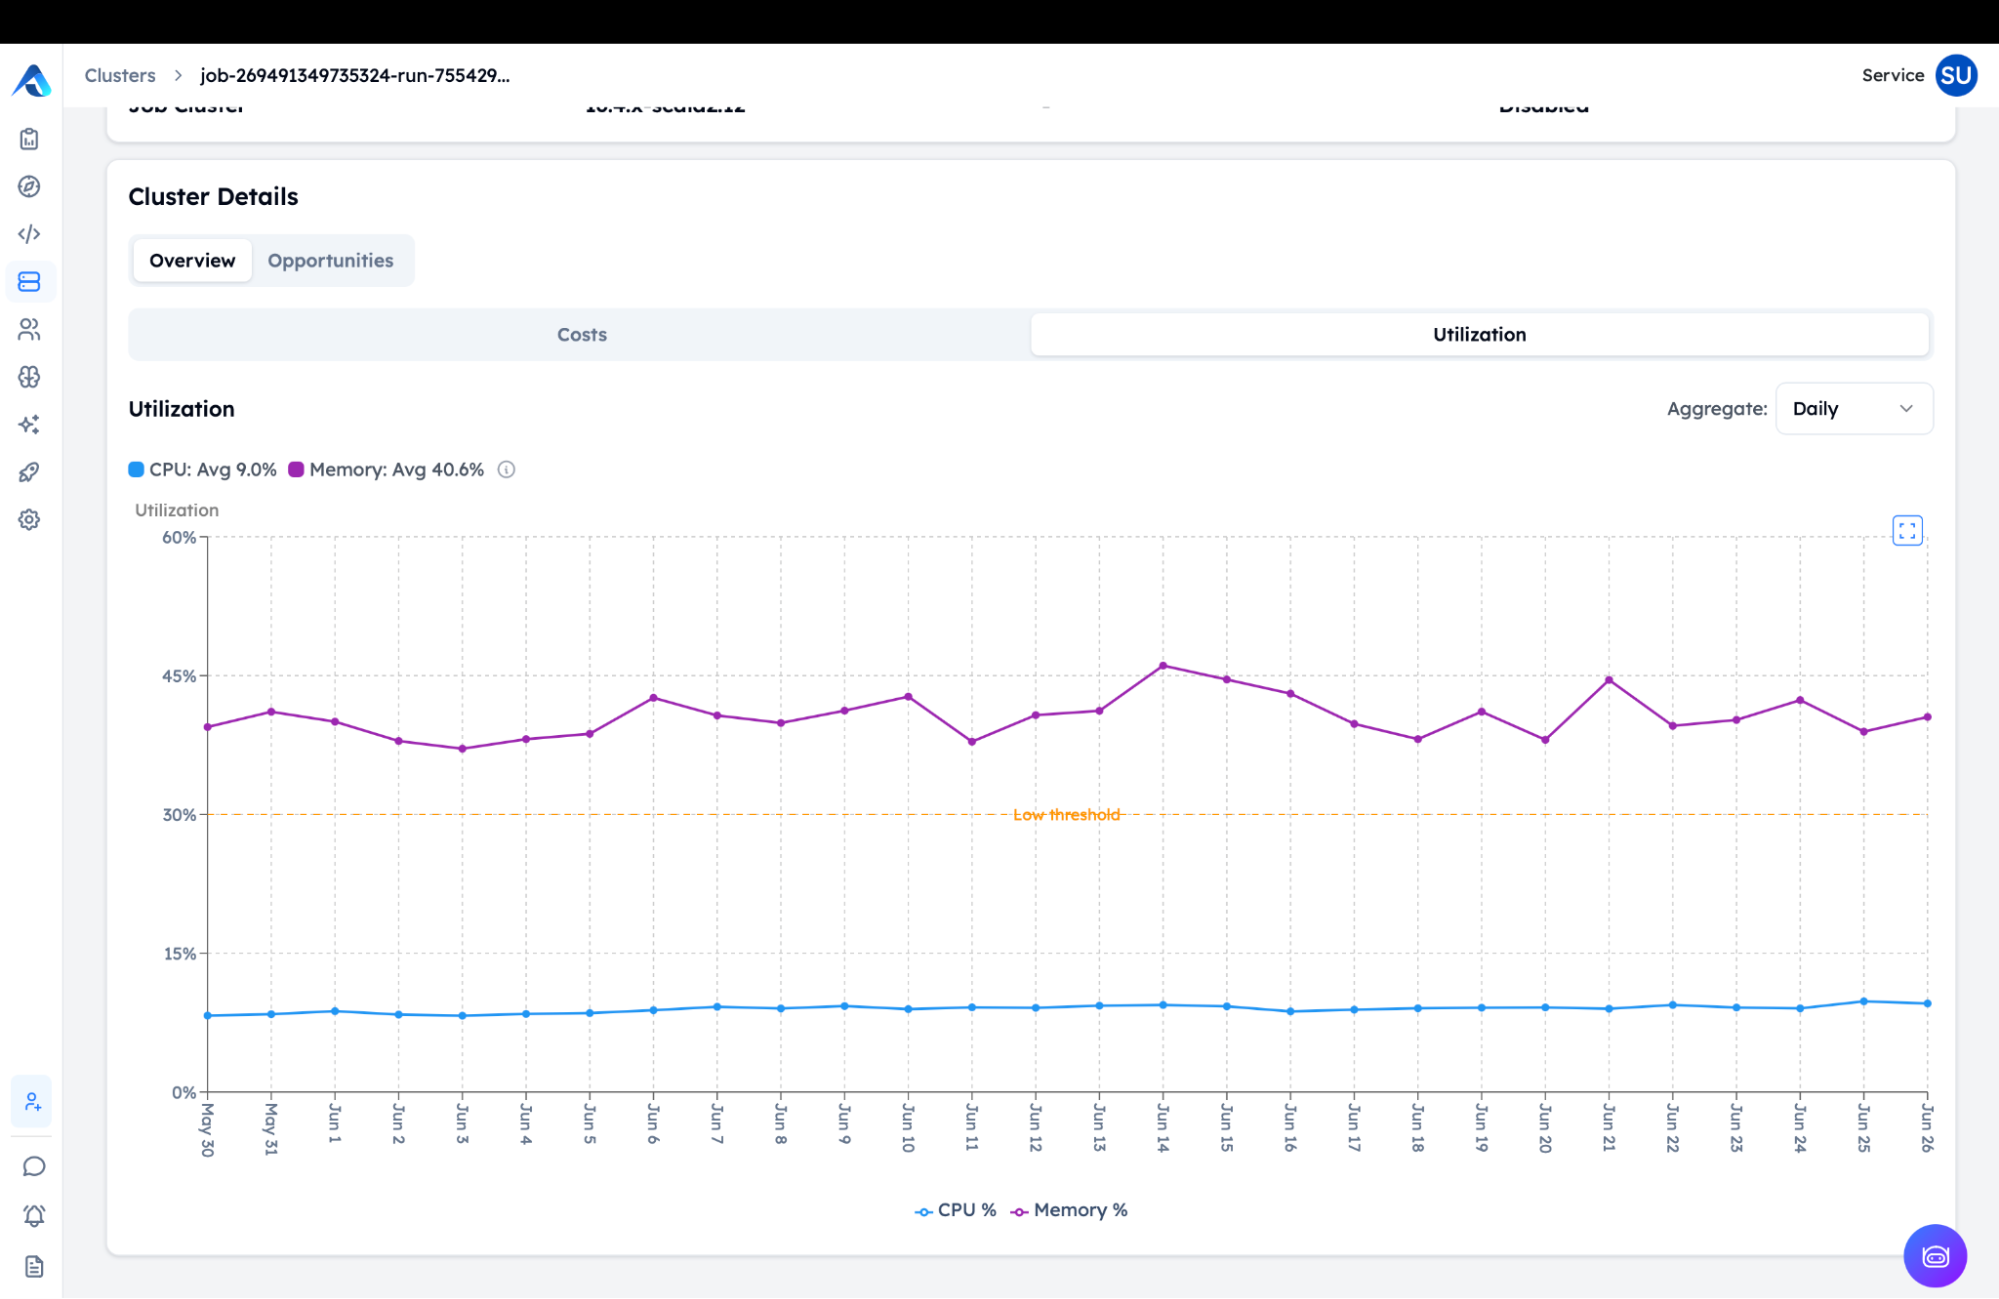
Task: Click the CPU: Avg 9.0% text
Action: [x=213, y=470]
